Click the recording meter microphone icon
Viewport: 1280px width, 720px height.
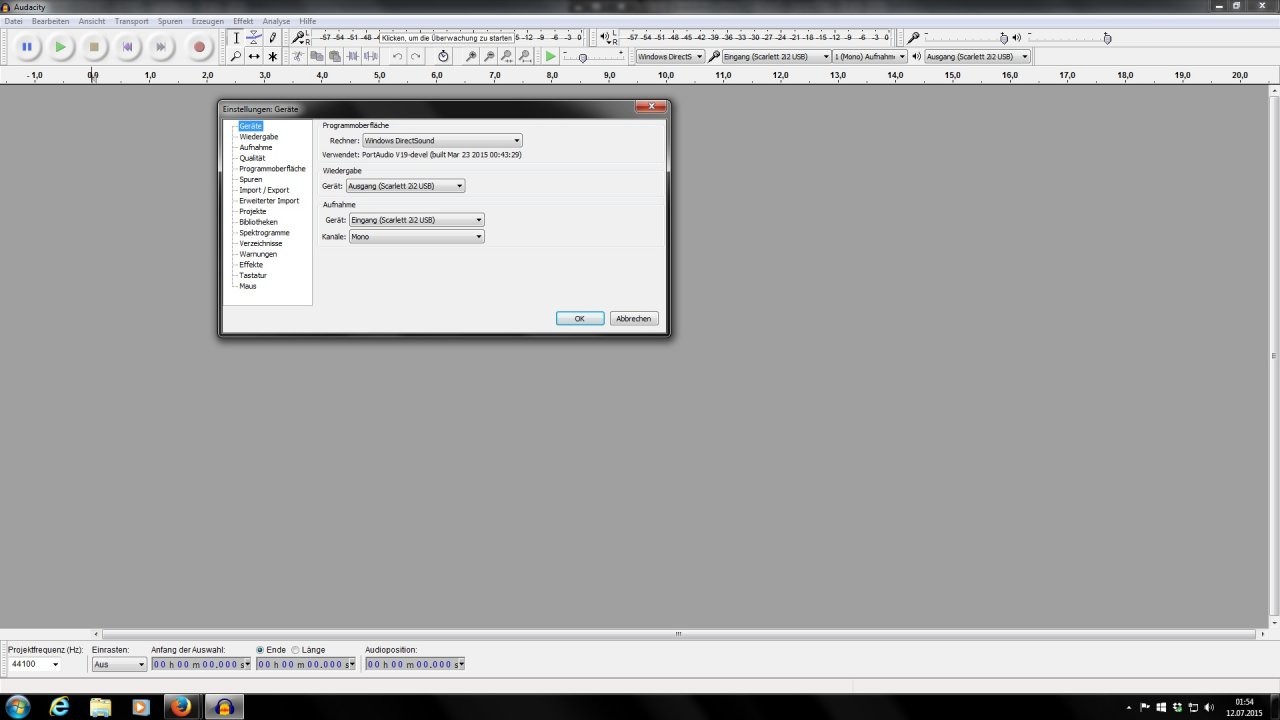click(298, 37)
